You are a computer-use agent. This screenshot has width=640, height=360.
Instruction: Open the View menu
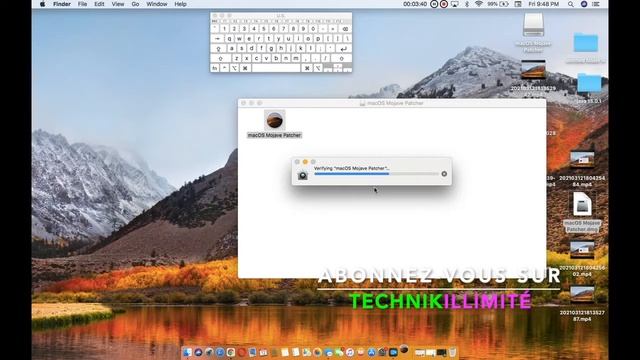(118, 4)
